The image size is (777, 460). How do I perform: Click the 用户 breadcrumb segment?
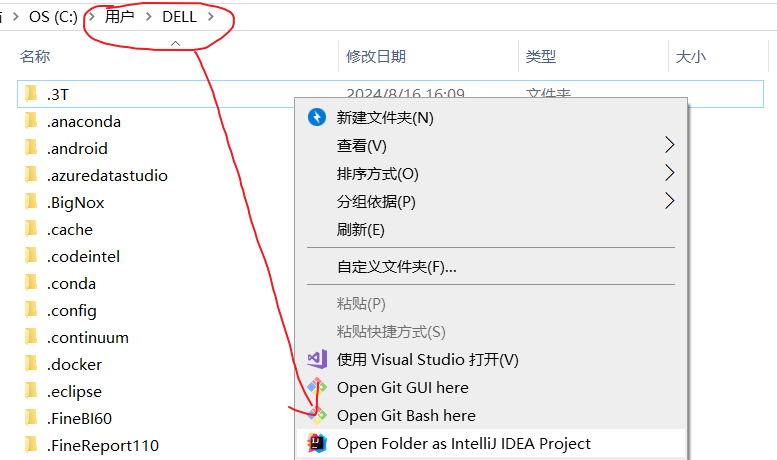pos(121,17)
